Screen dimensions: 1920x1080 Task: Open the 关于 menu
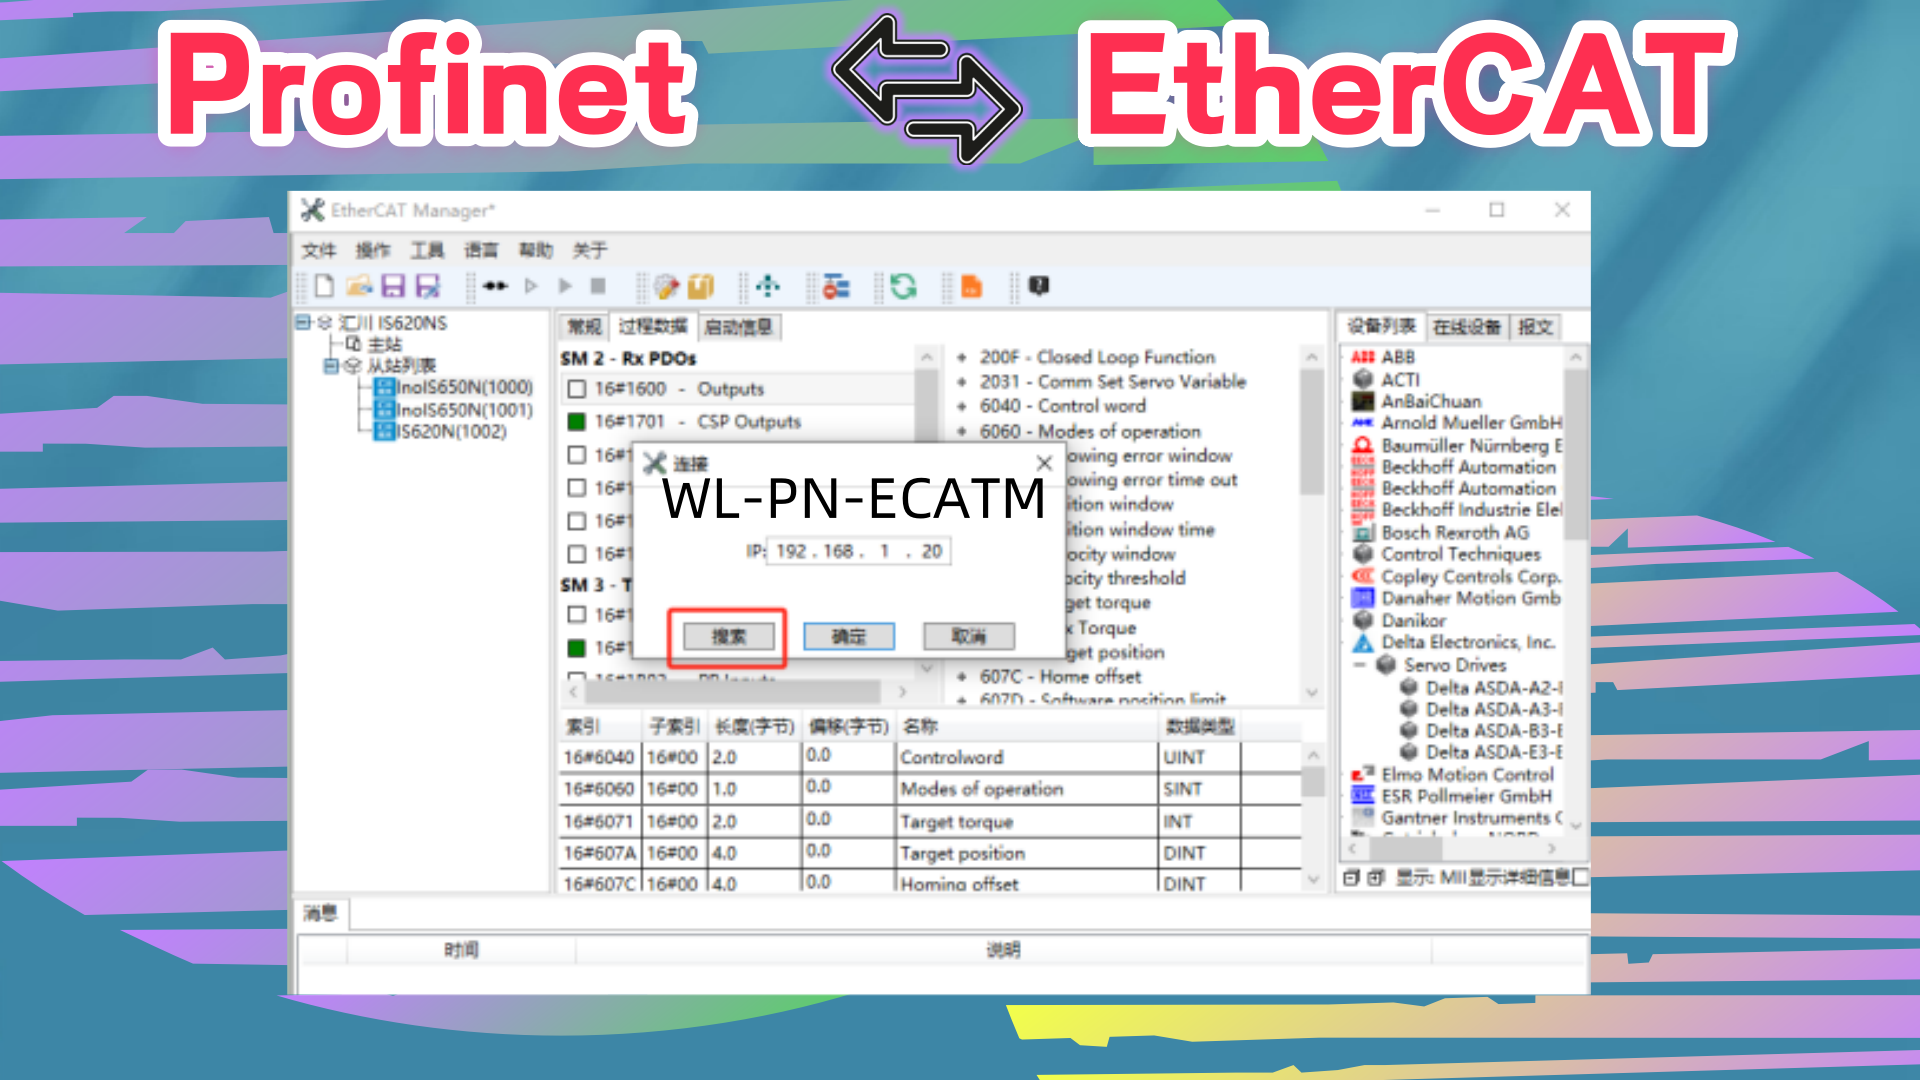(590, 250)
